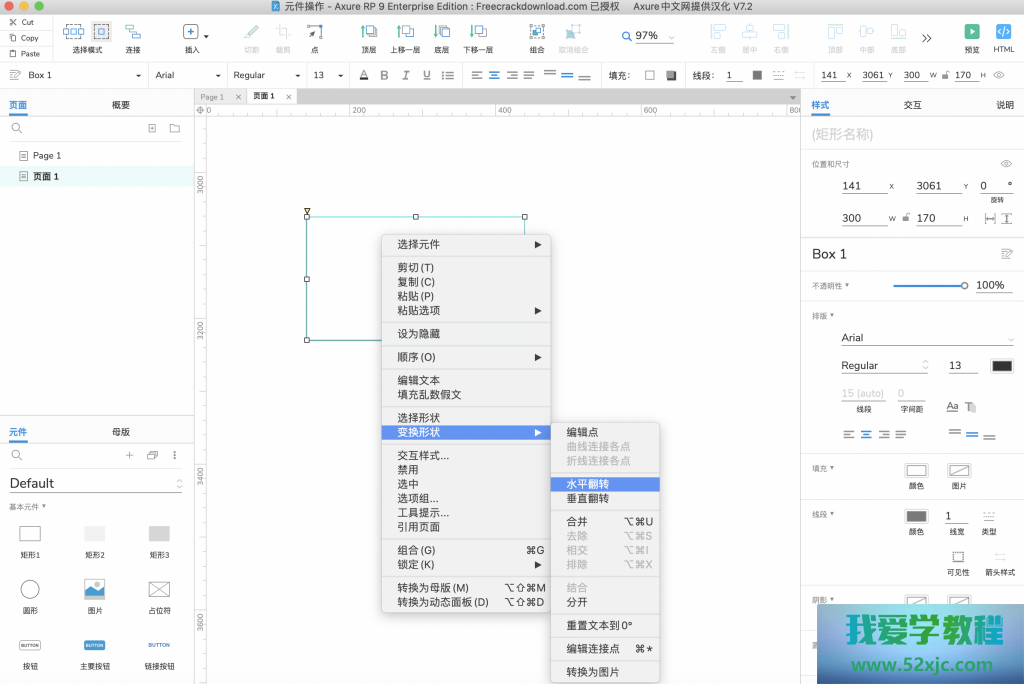Open the Arial font dropdown
The width and height of the screenshot is (1024, 684).
coord(188,74)
